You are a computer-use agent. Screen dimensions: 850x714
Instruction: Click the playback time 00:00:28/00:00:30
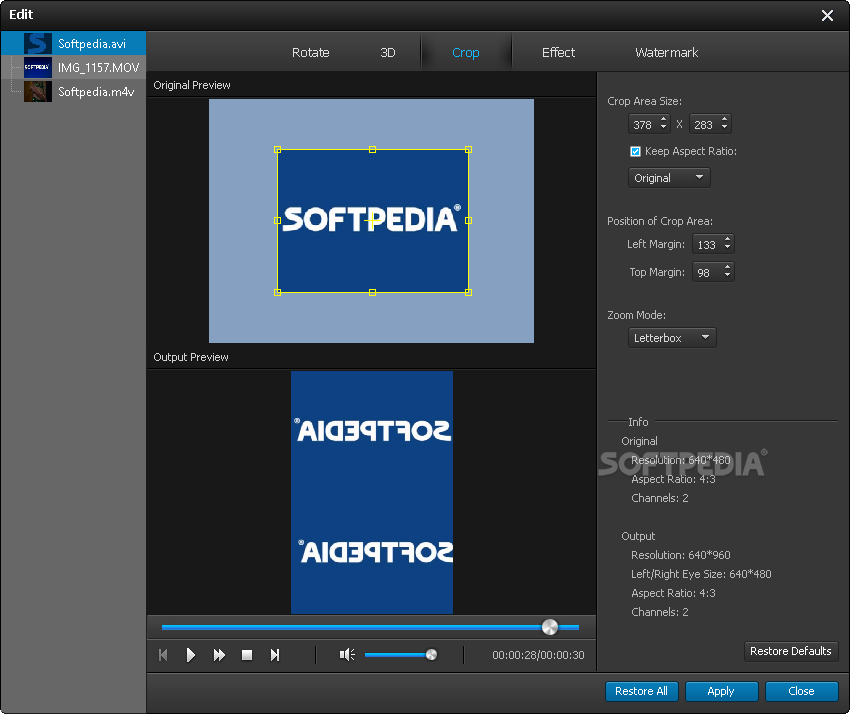pyautogui.click(x=538, y=655)
